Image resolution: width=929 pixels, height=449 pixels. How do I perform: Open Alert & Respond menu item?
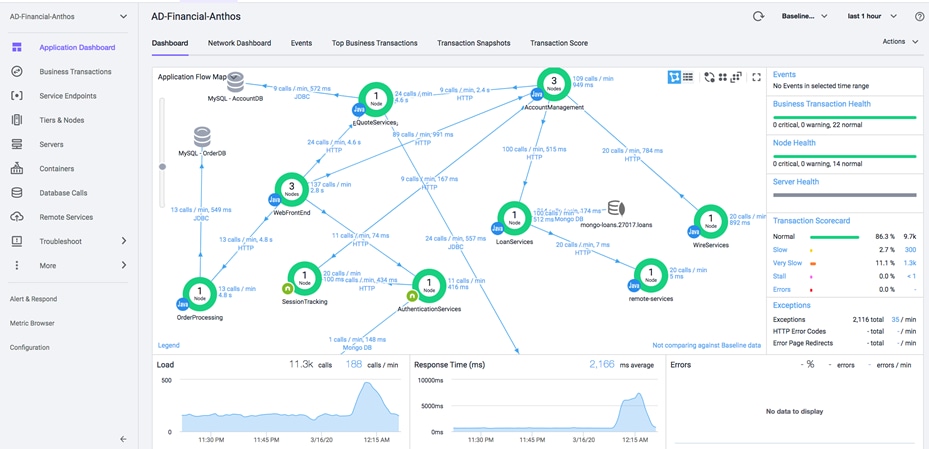(x=33, y=299)
